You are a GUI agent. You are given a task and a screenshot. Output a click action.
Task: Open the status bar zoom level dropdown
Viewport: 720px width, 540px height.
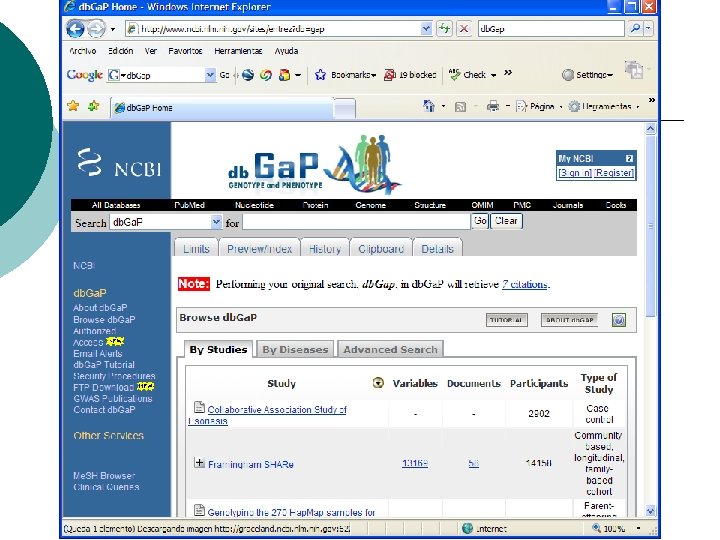[x=638, y=528]
